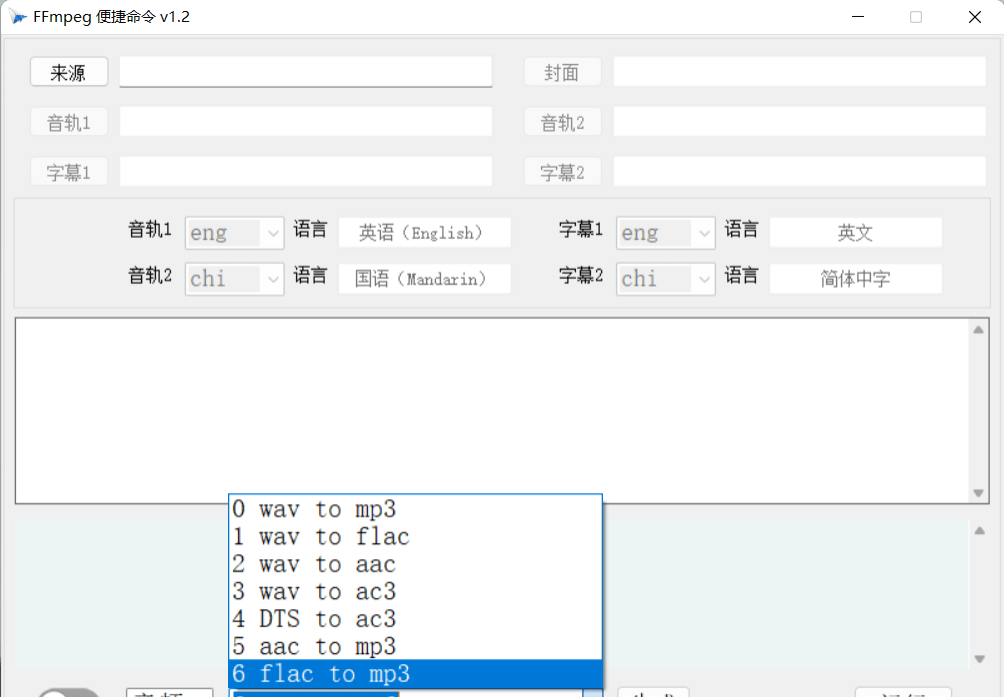Choose highlighted '6 flac to mp3' option
This screenshot has height=697, width=1004.
416,674
